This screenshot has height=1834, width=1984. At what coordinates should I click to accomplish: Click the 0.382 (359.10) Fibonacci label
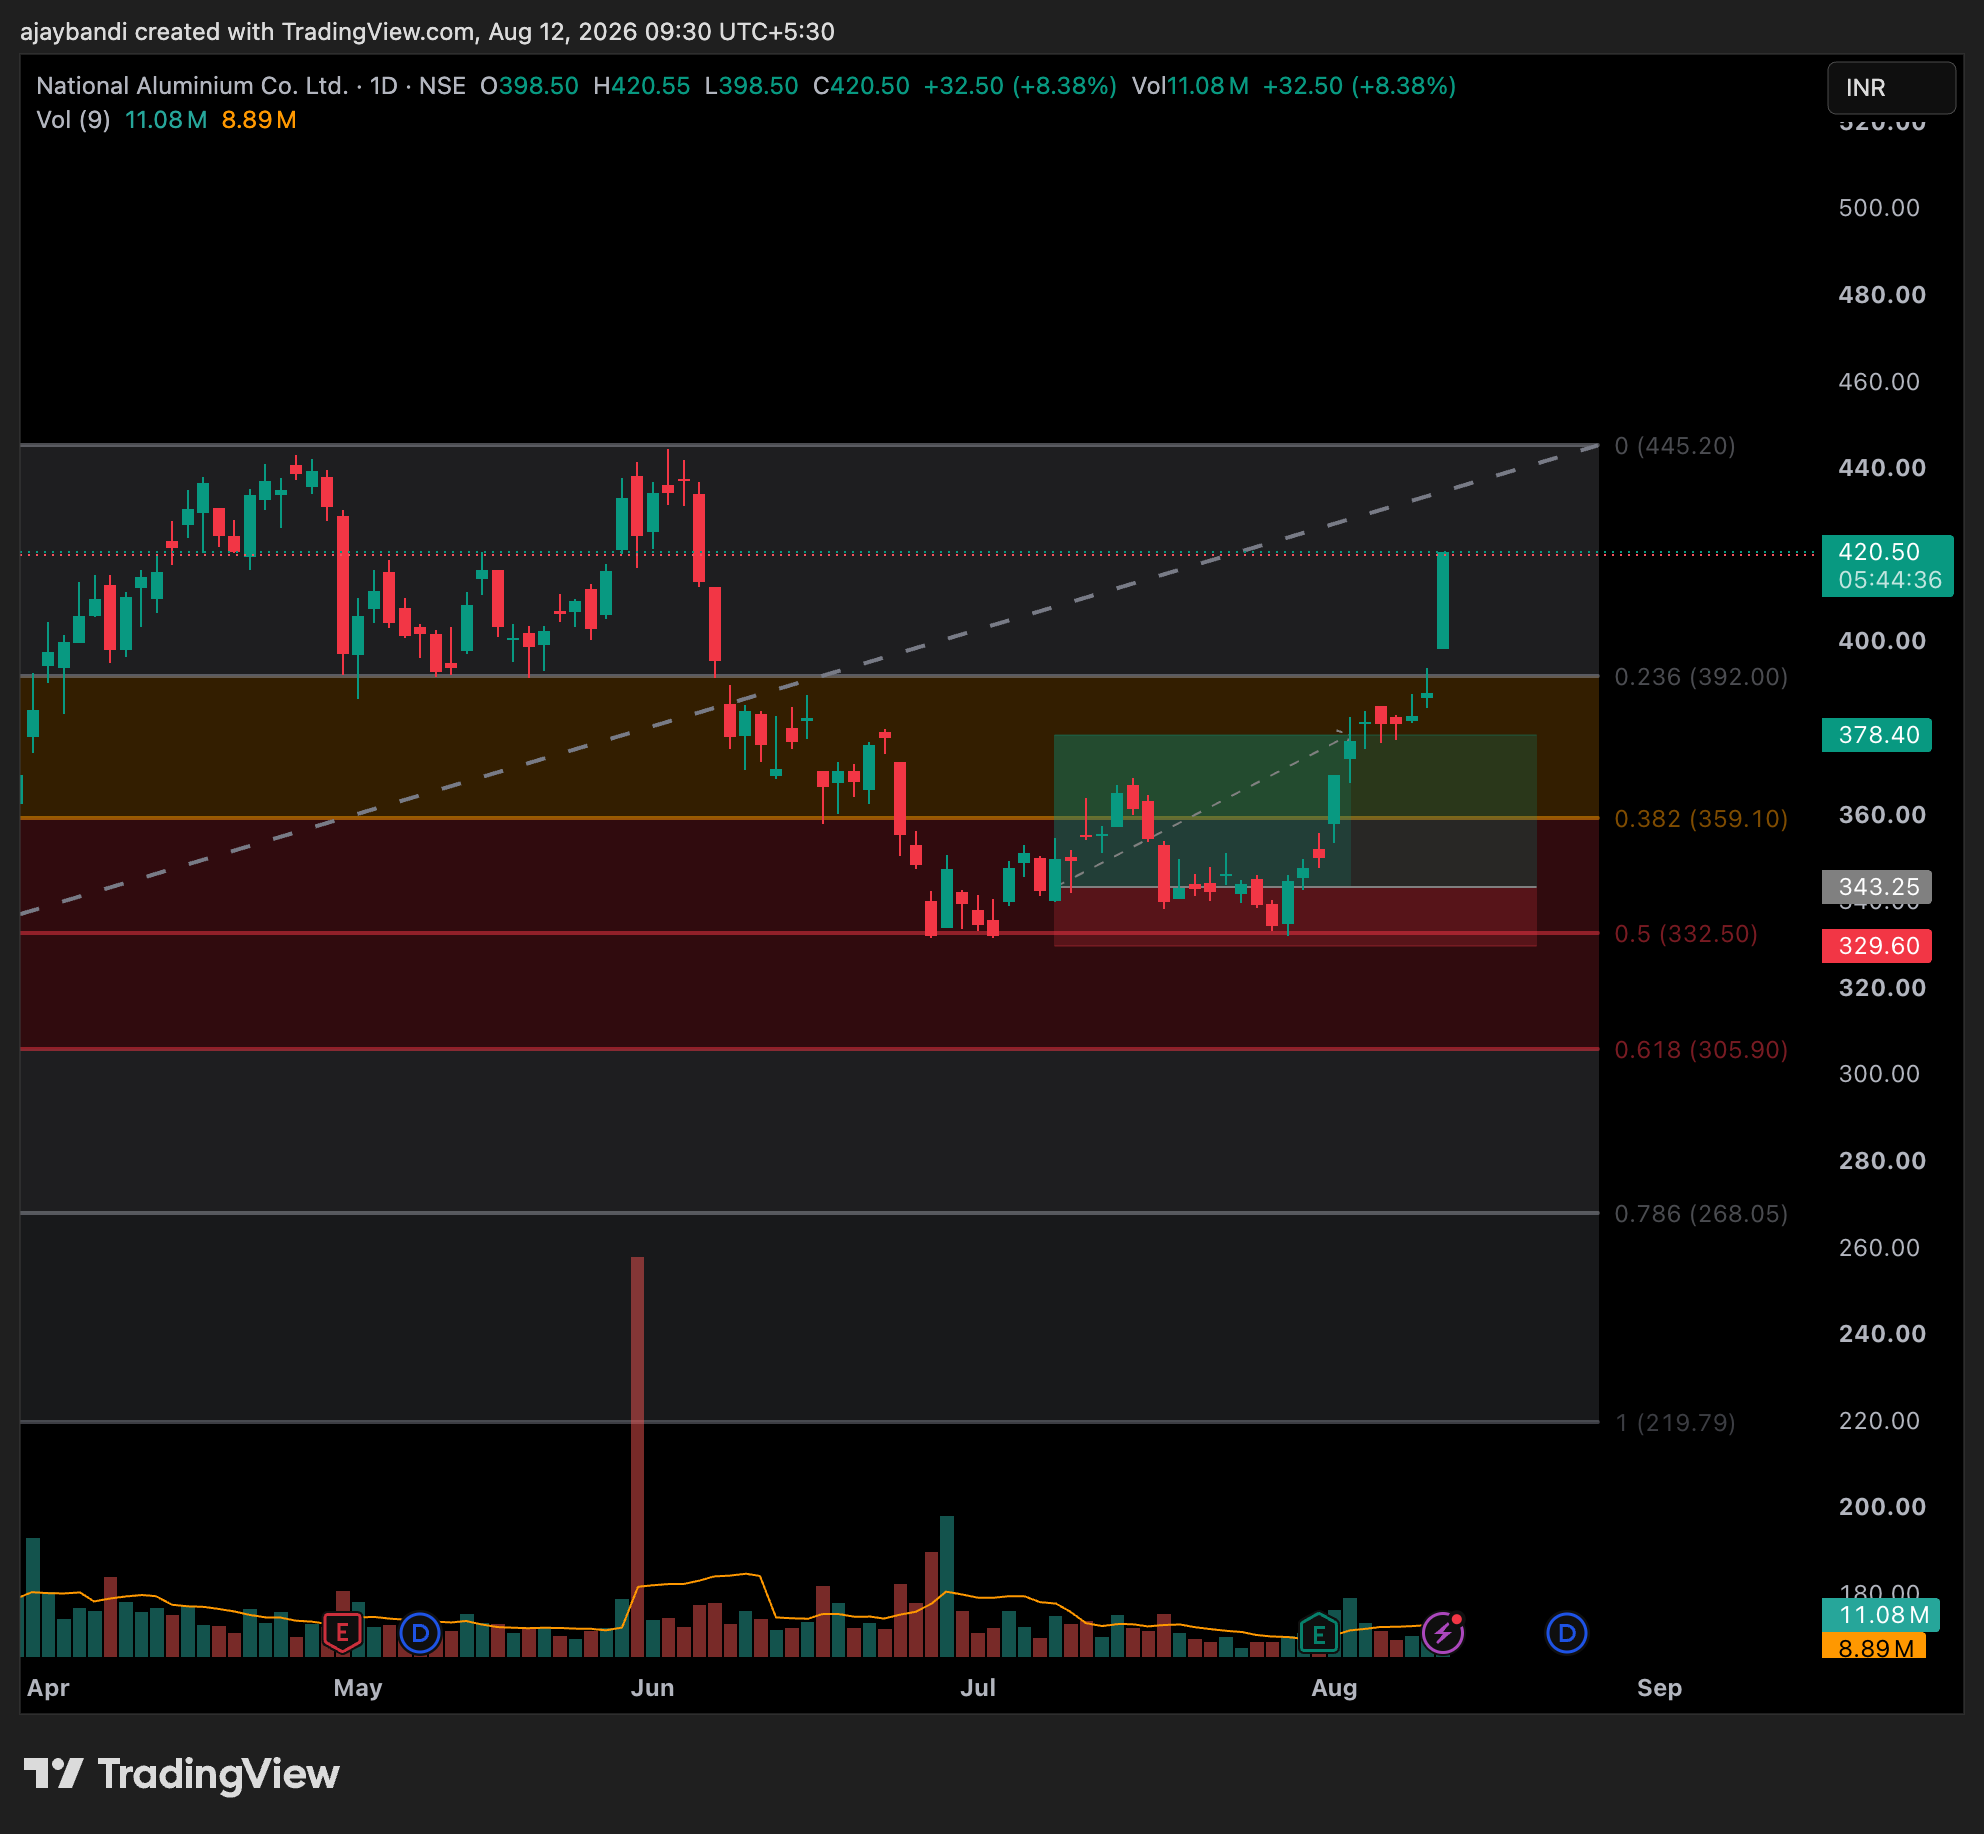(1701, 819)
